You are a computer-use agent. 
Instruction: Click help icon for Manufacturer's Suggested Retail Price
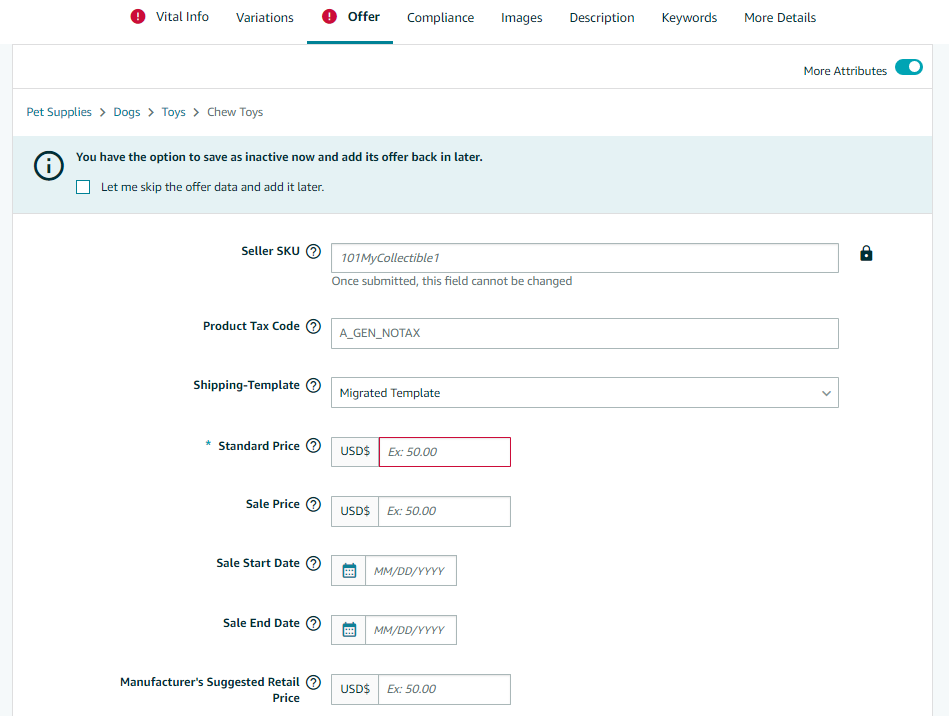(x=314, y=683)
